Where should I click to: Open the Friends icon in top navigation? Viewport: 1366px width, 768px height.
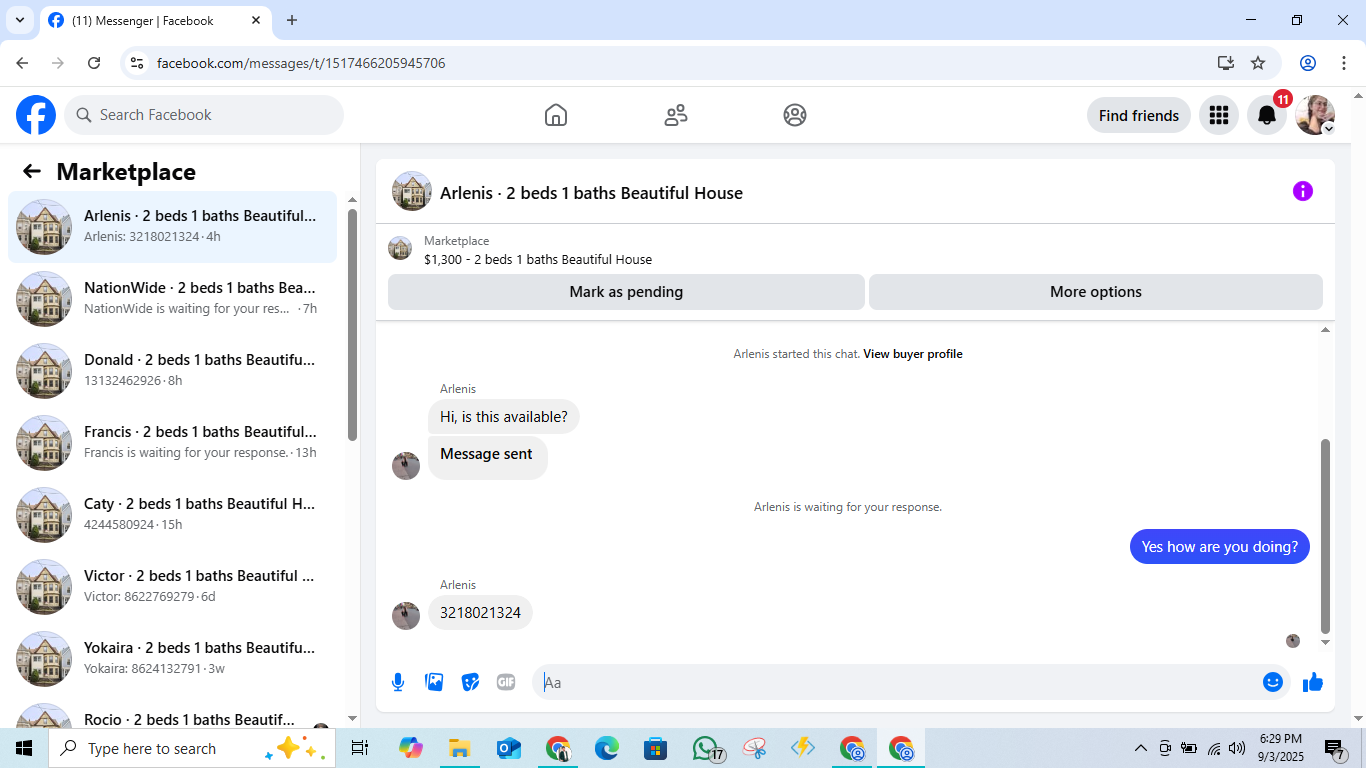(676, 115)
